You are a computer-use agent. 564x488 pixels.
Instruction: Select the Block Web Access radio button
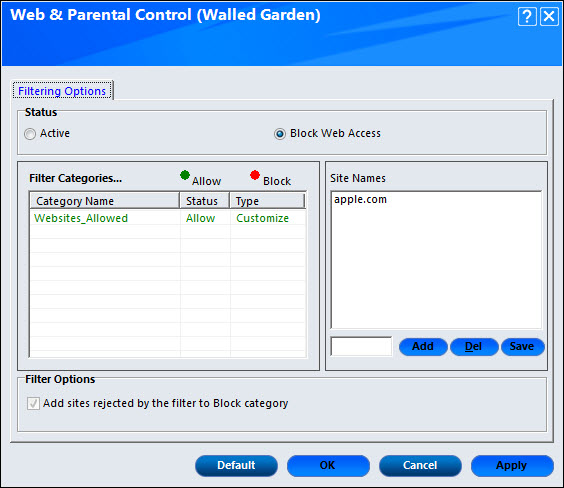click(279, 134)
